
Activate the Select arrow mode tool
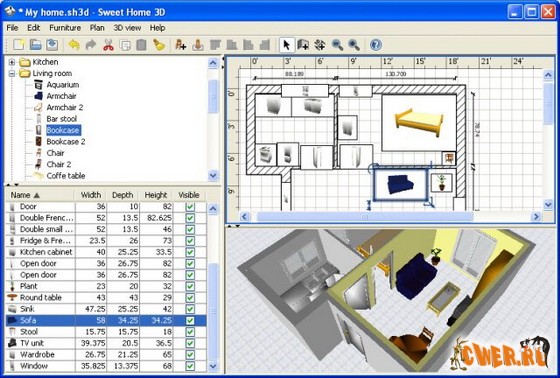pyautogui.click(x=286, y=45)
